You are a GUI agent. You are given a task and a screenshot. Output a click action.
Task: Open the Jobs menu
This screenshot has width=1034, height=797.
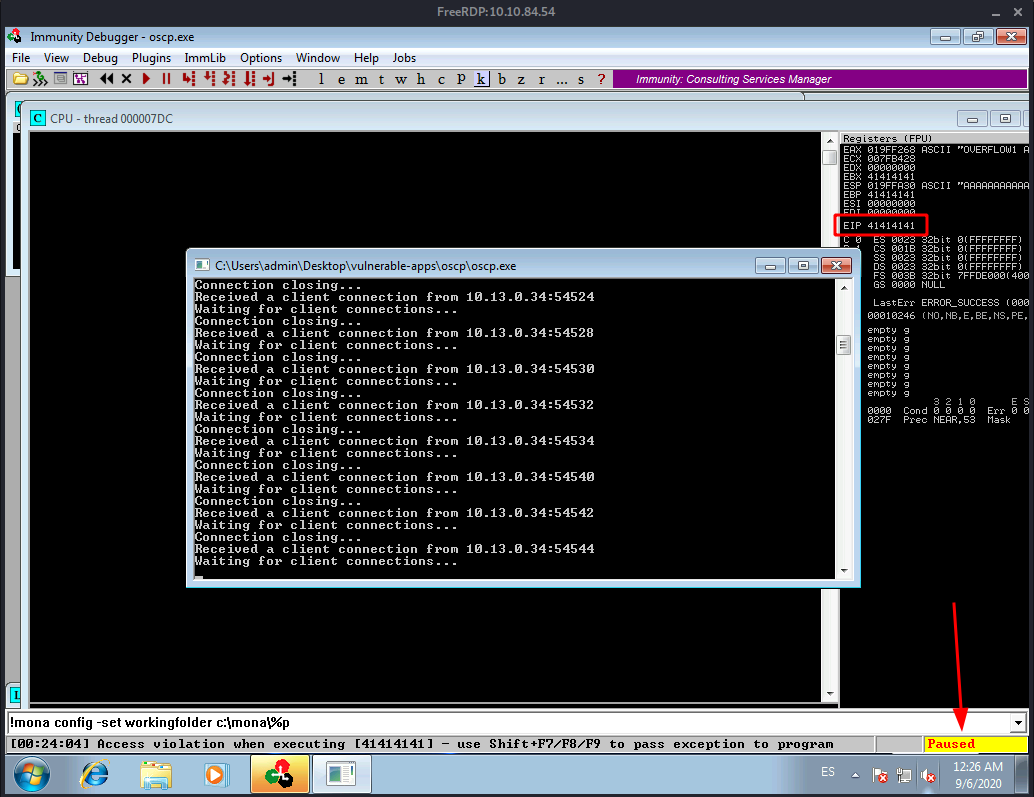404,58
